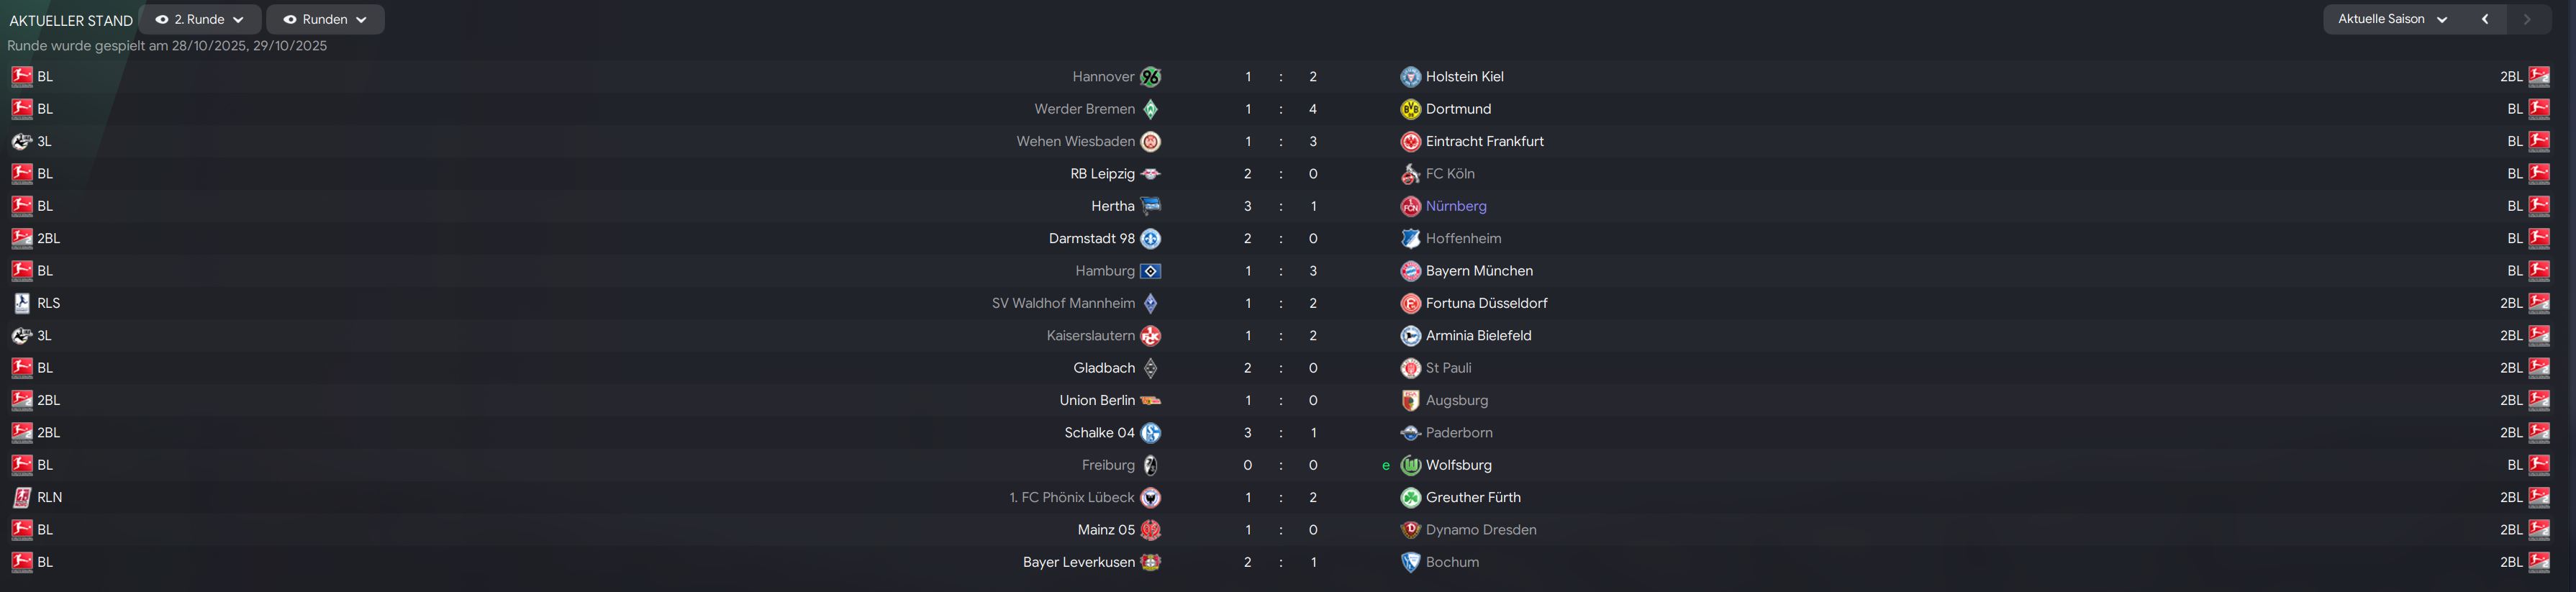2576x592 pixels.
Task: Click the RLS league icon beside Waldhof Mannheim
Action: 22,303
